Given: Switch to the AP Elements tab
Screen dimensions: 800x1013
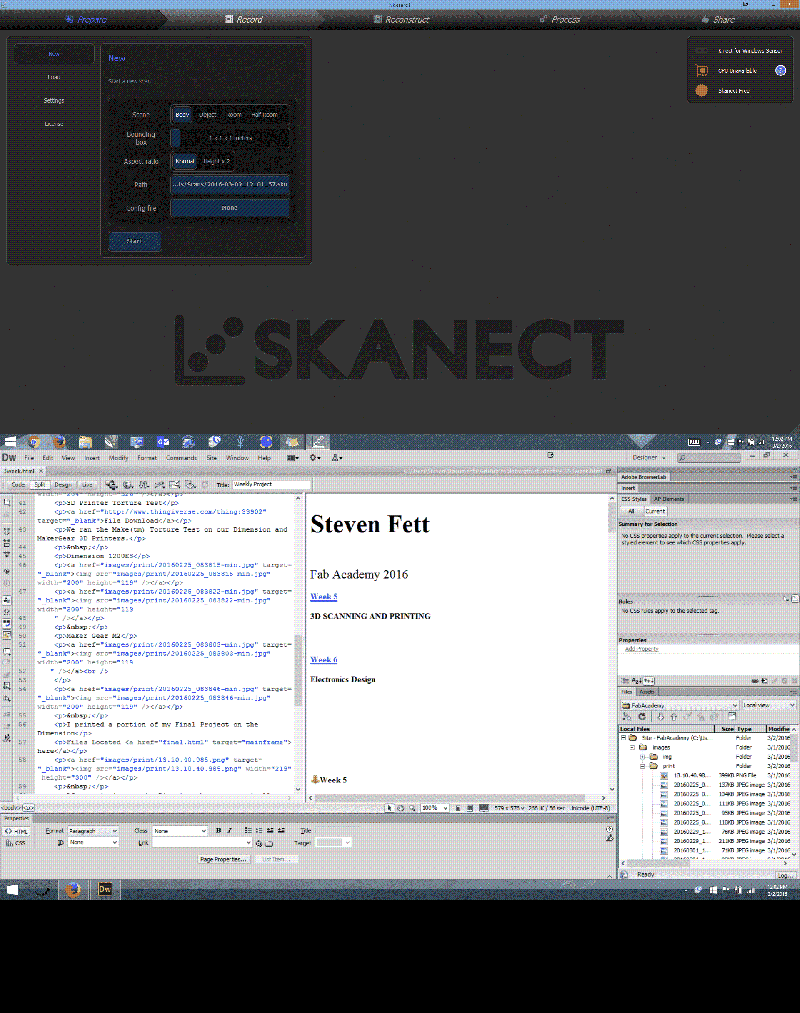Looking at the screenshot, I should (669, 499).
